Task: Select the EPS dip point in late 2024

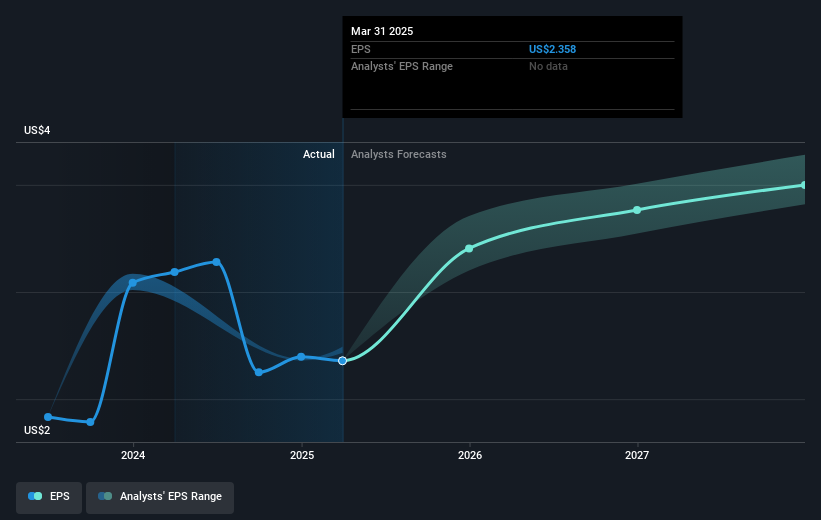Action: point(259,372)
